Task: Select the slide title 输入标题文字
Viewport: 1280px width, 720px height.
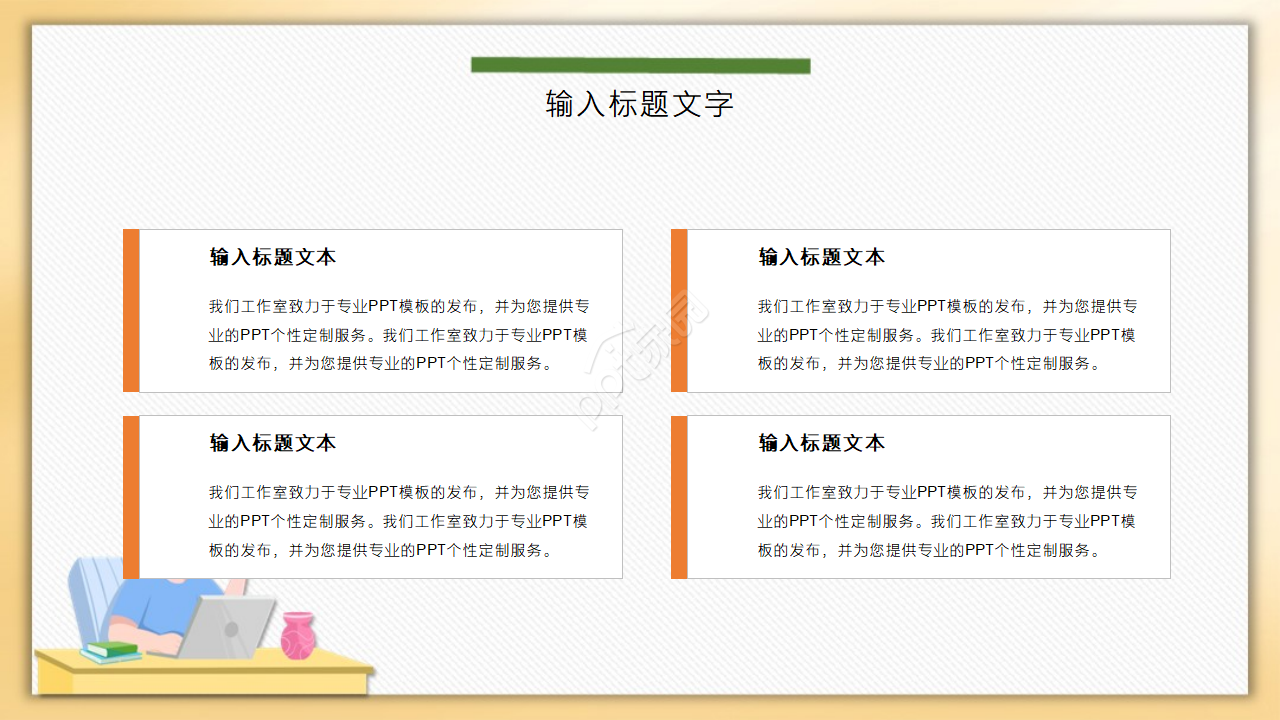Action: click(x=640, y=103)
